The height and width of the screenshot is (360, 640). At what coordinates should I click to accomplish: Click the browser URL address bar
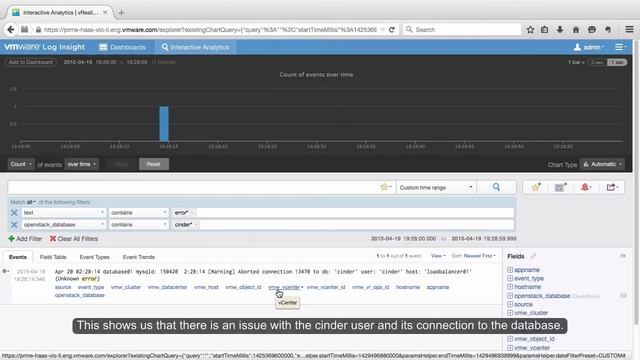pyautogui.click(x=210, y=29)
